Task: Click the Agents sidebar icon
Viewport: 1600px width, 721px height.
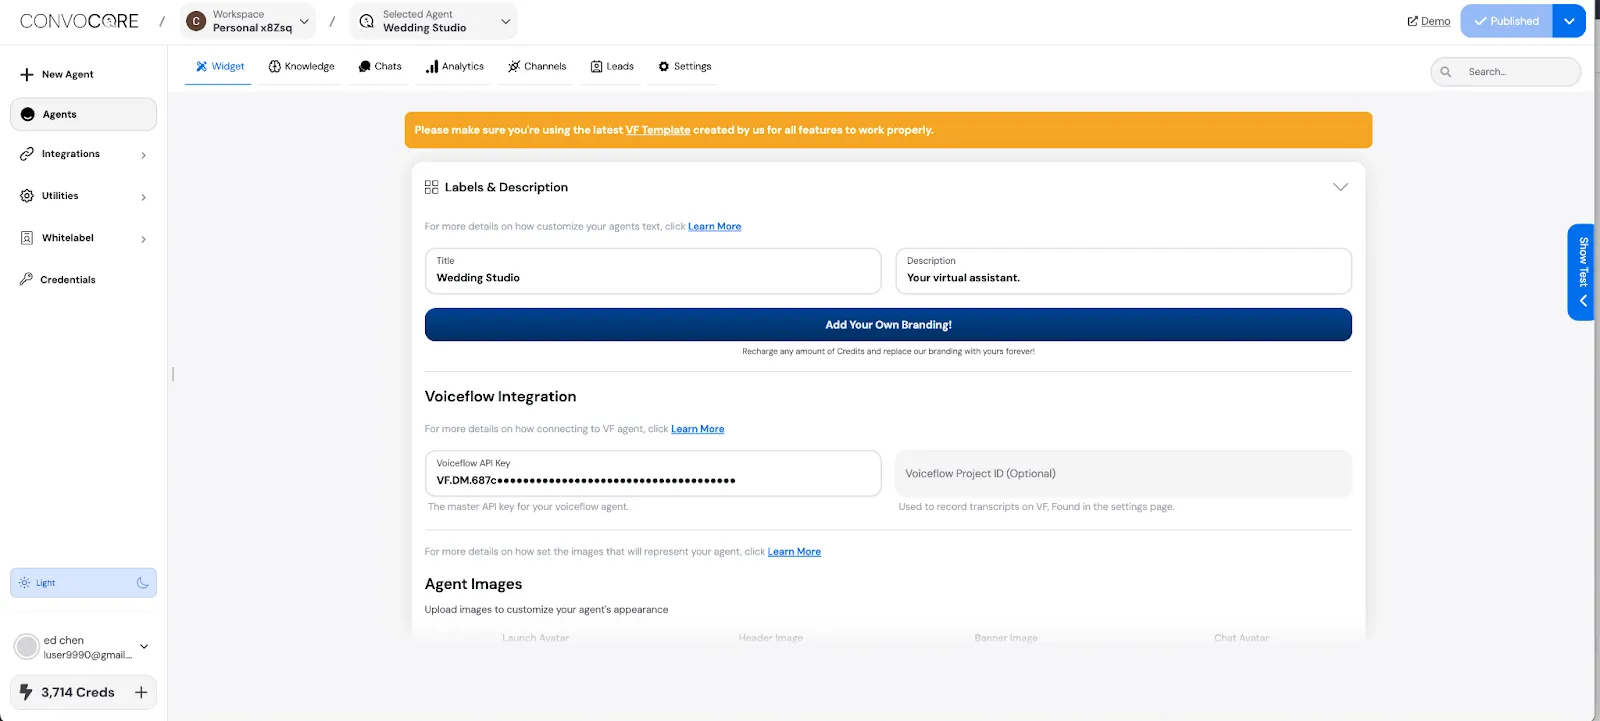Action: pos(28,114)
